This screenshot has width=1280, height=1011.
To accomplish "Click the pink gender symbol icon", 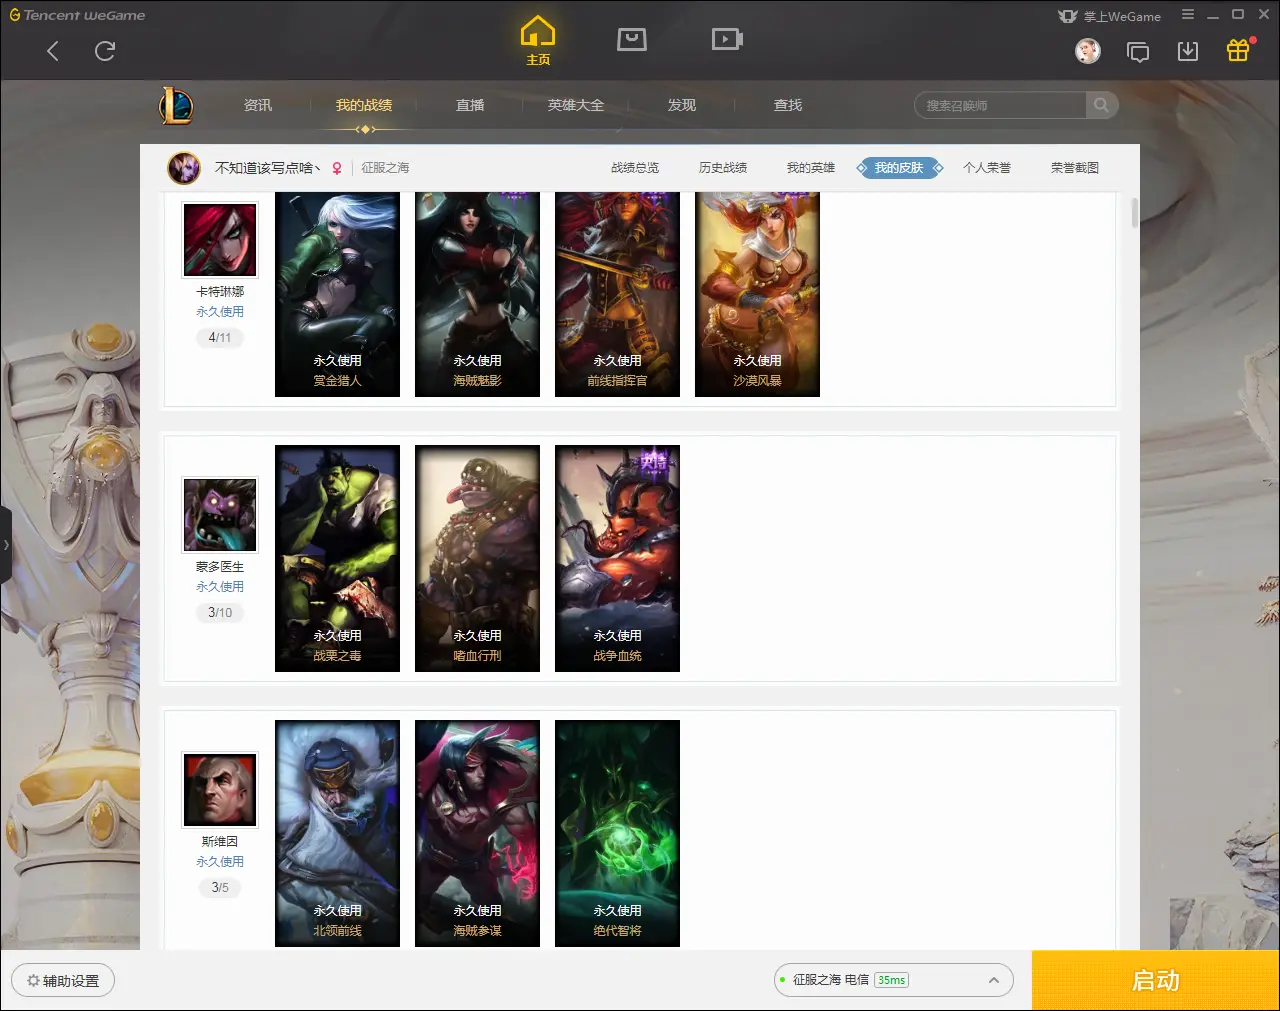I will pos(337,168).
